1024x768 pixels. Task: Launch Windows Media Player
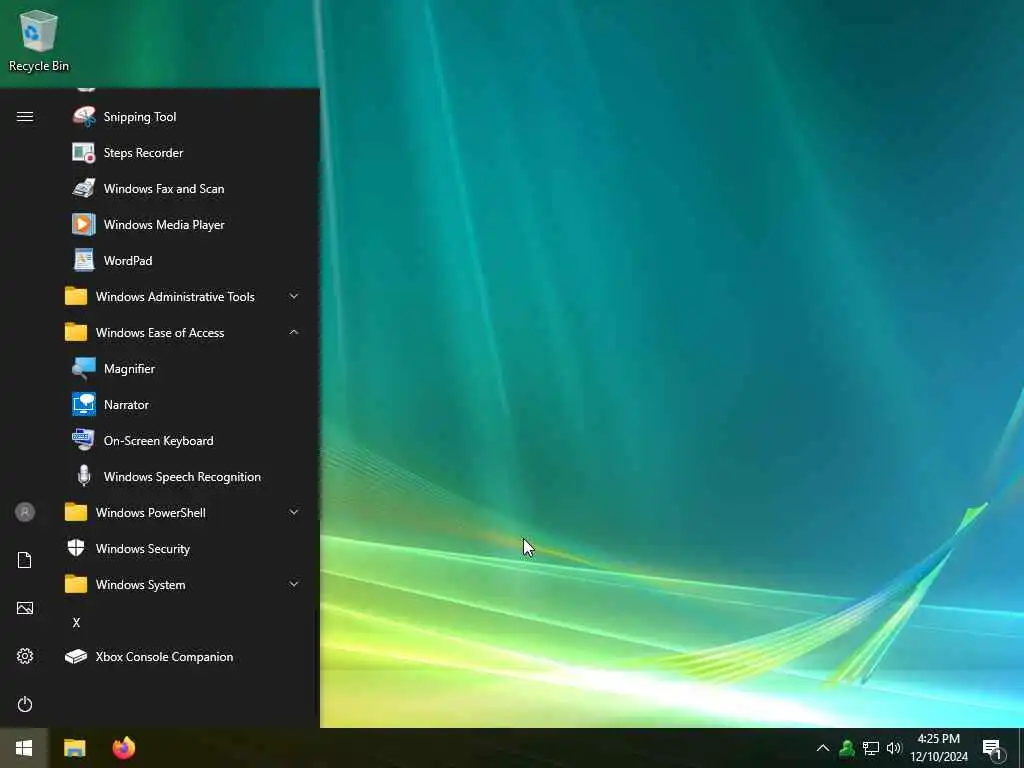tap(184, 225)
